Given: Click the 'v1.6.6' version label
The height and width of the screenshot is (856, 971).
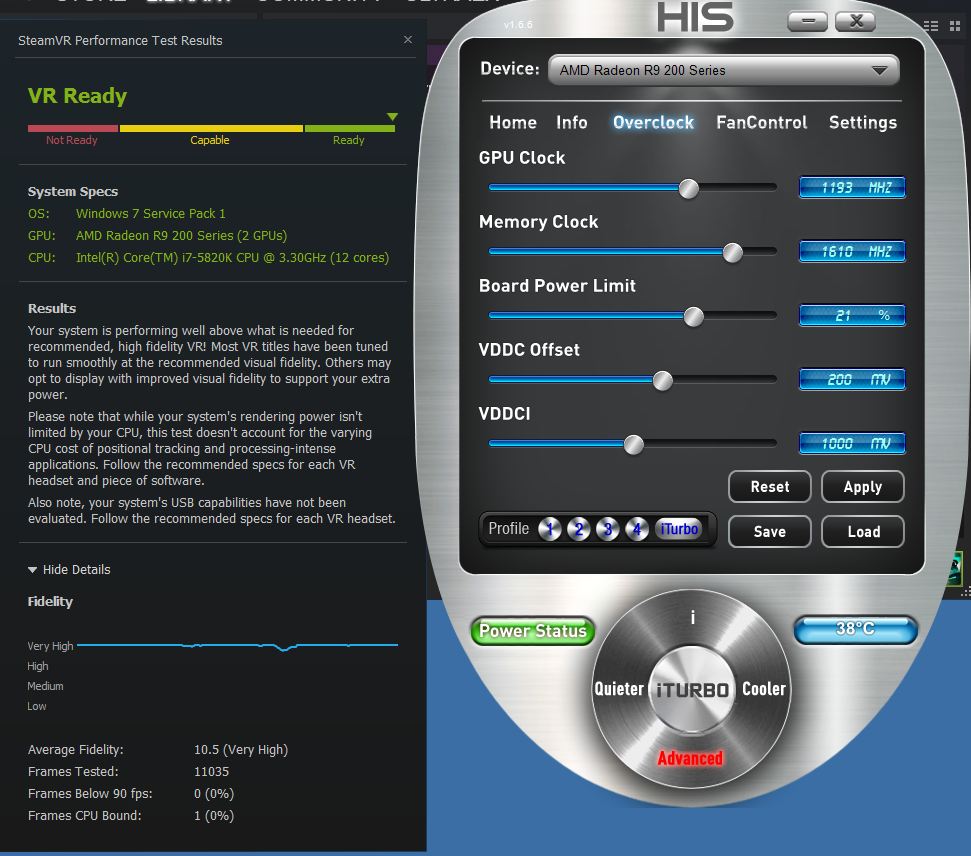Looking at the screenshot, I should 518,25.
